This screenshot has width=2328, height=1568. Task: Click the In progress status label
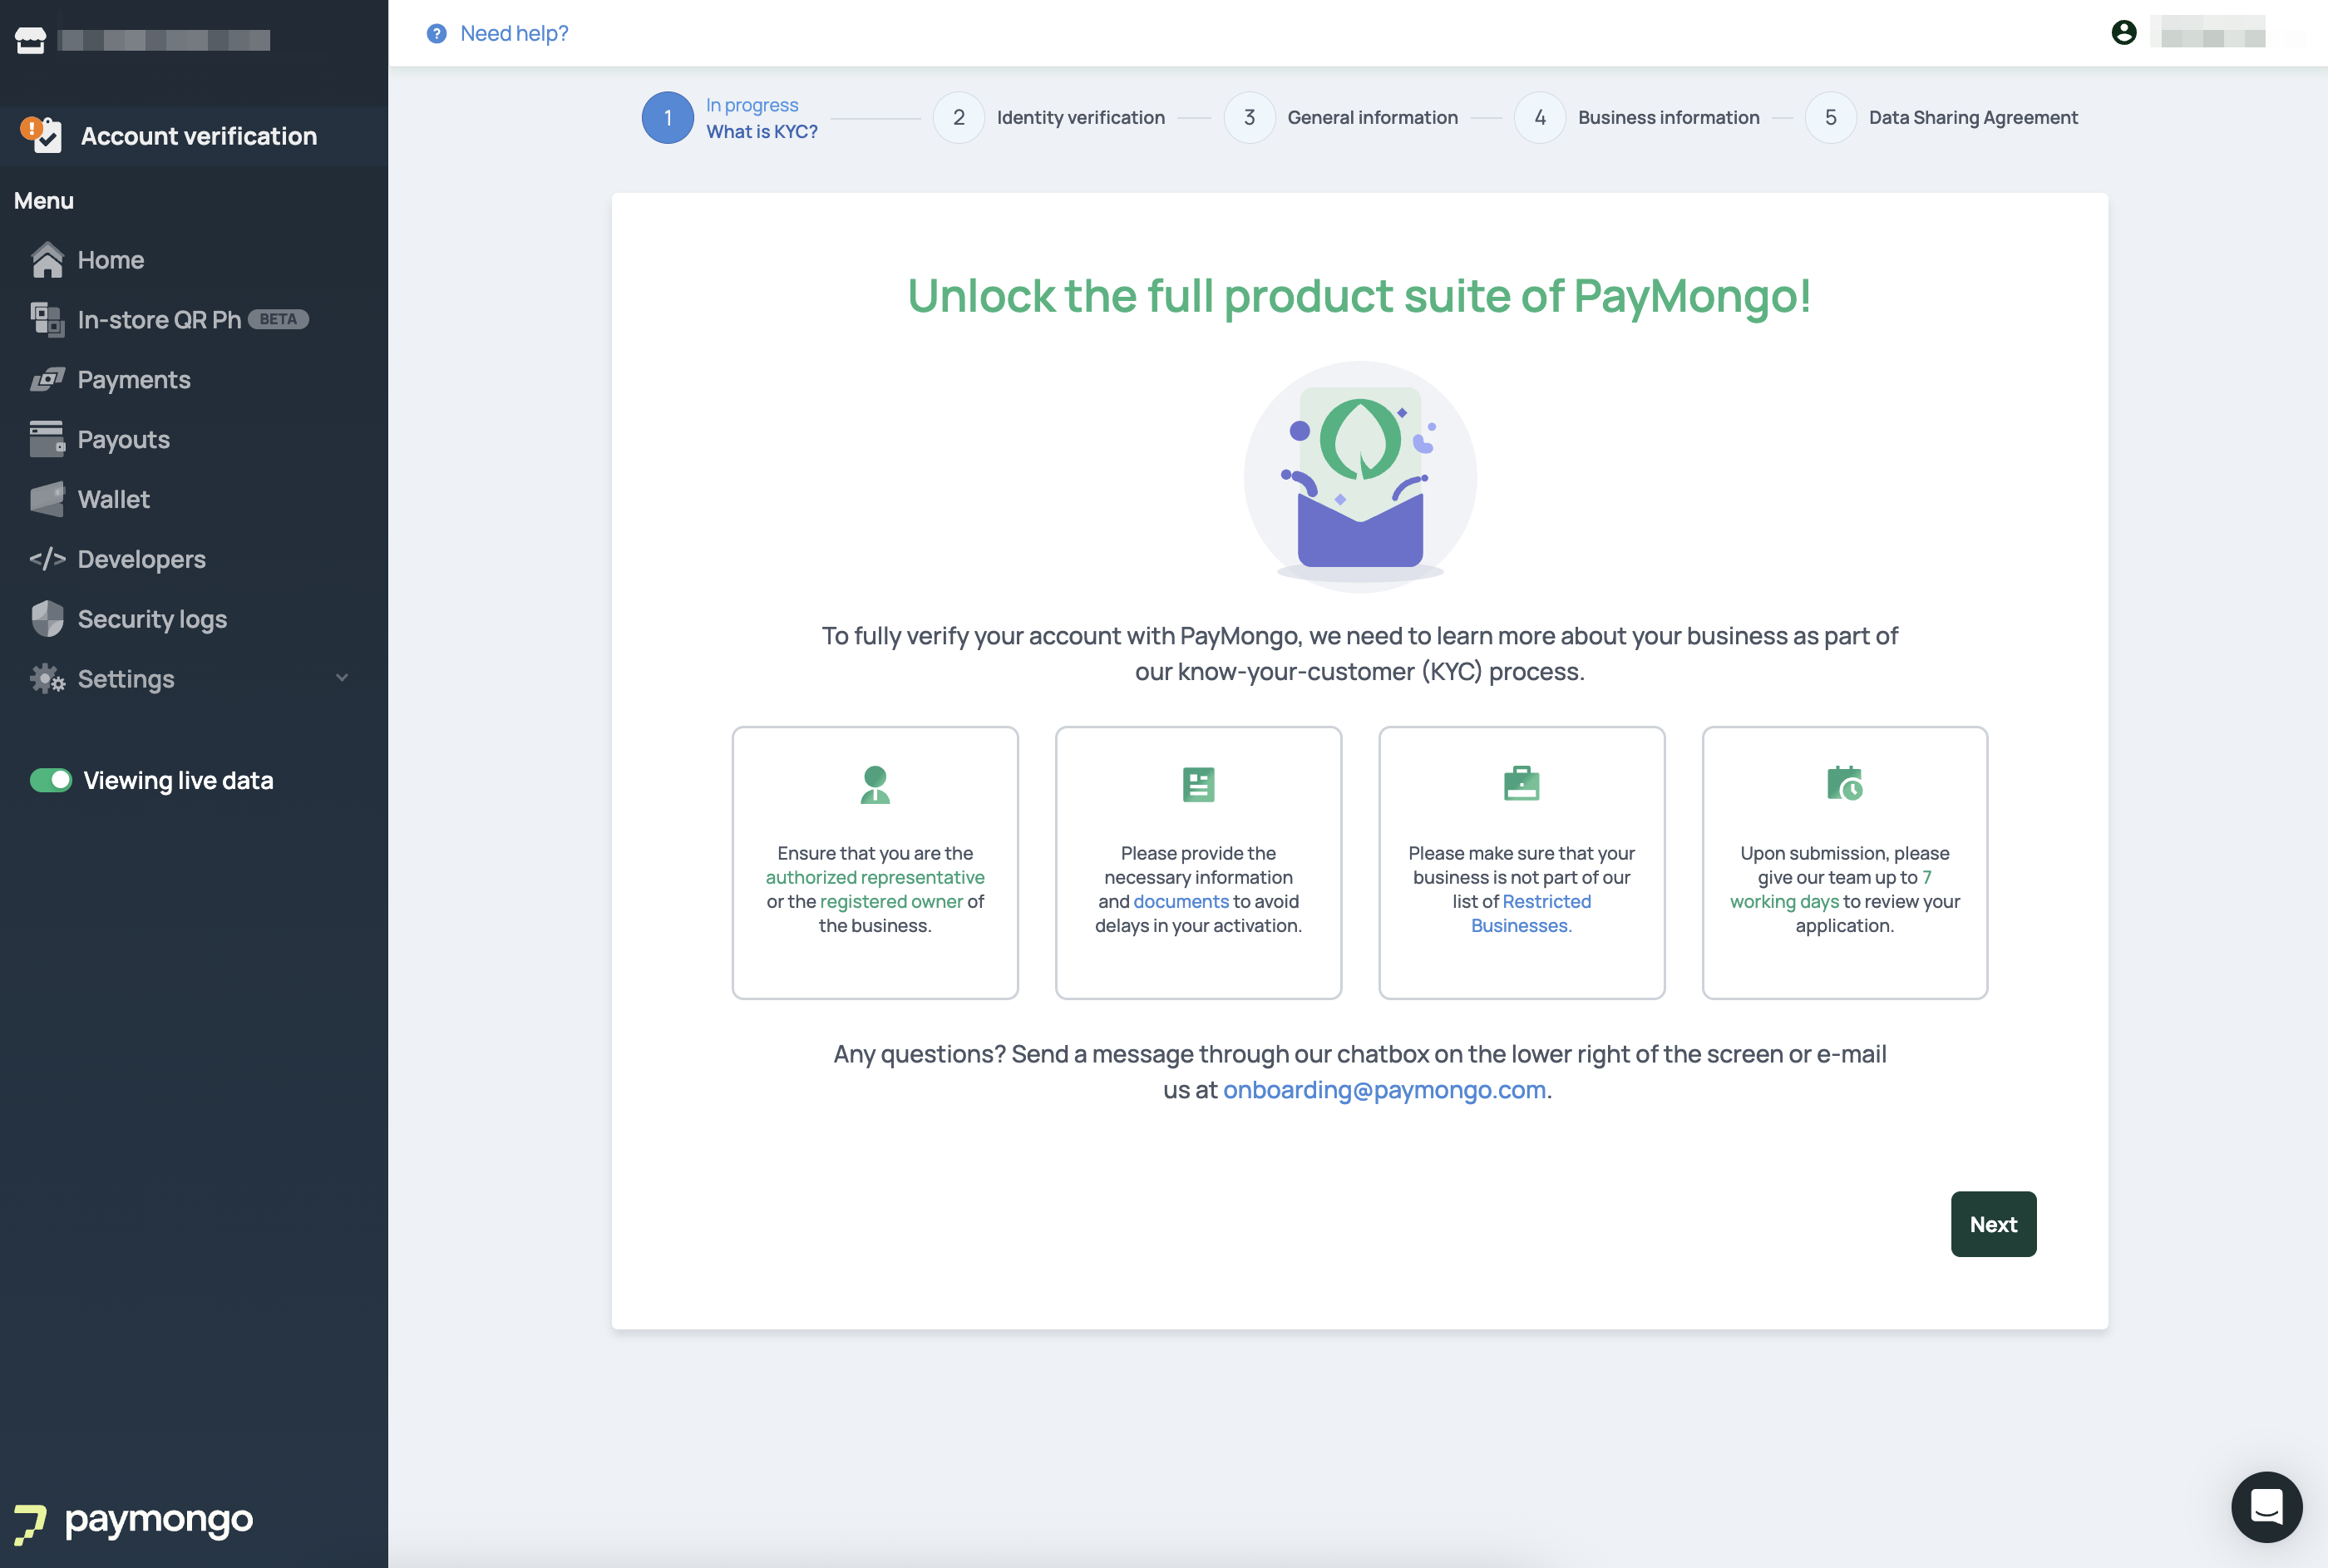click(752, 105)
